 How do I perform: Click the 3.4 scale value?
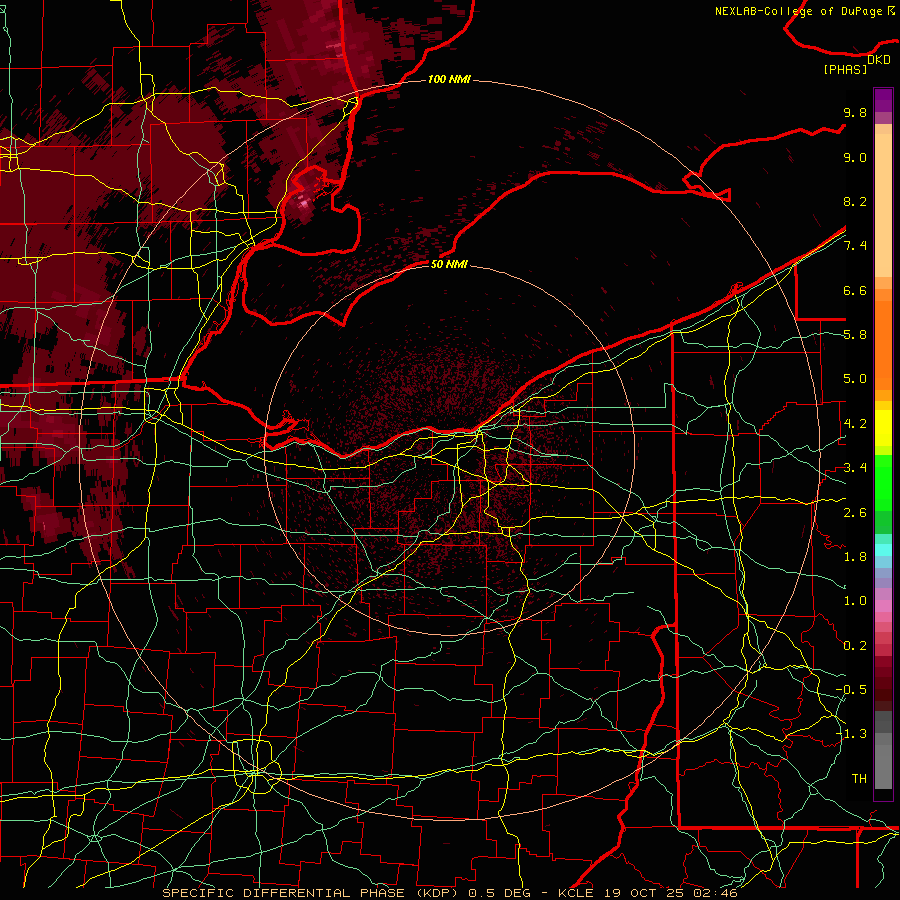coord(855,468)
